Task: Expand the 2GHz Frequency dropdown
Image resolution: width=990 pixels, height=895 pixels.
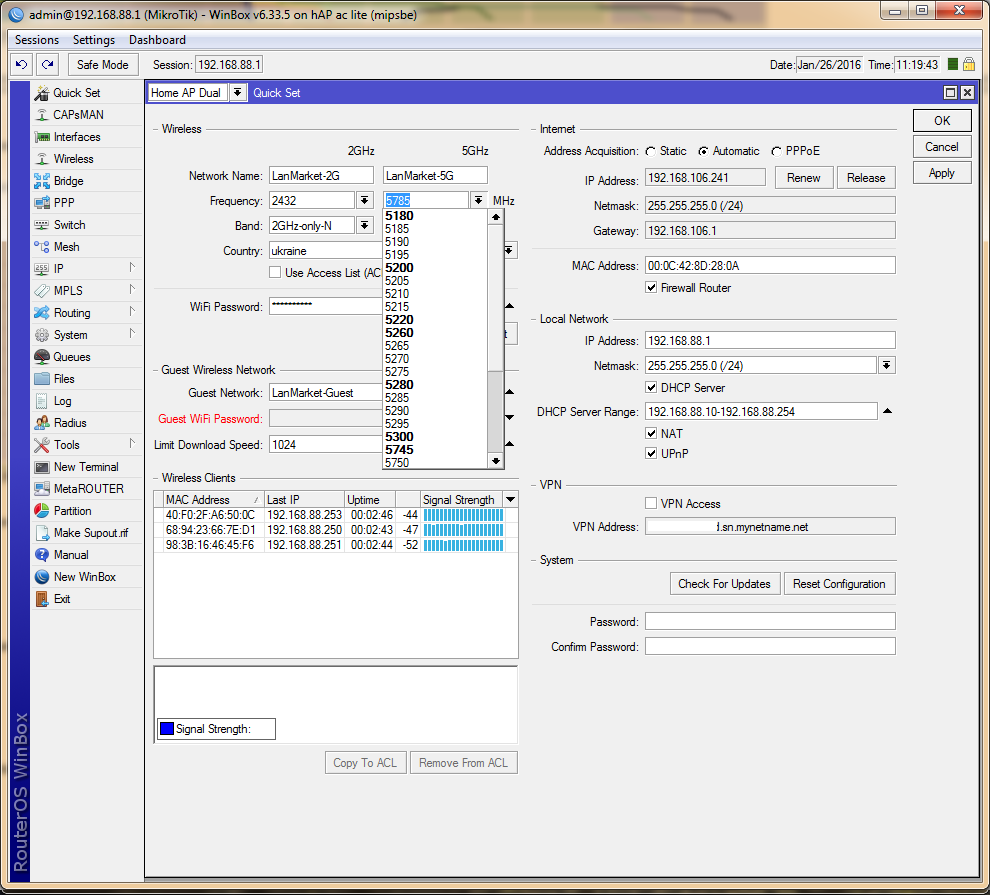Action: 364,201
